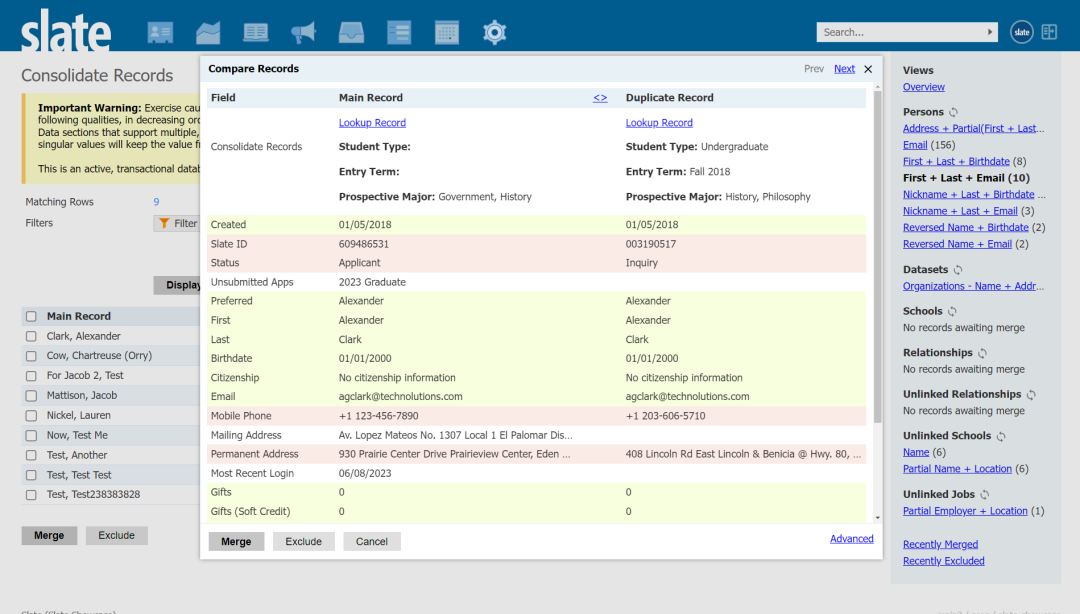
Task: Go to the Next record comparison
Action: pos(844,69)
